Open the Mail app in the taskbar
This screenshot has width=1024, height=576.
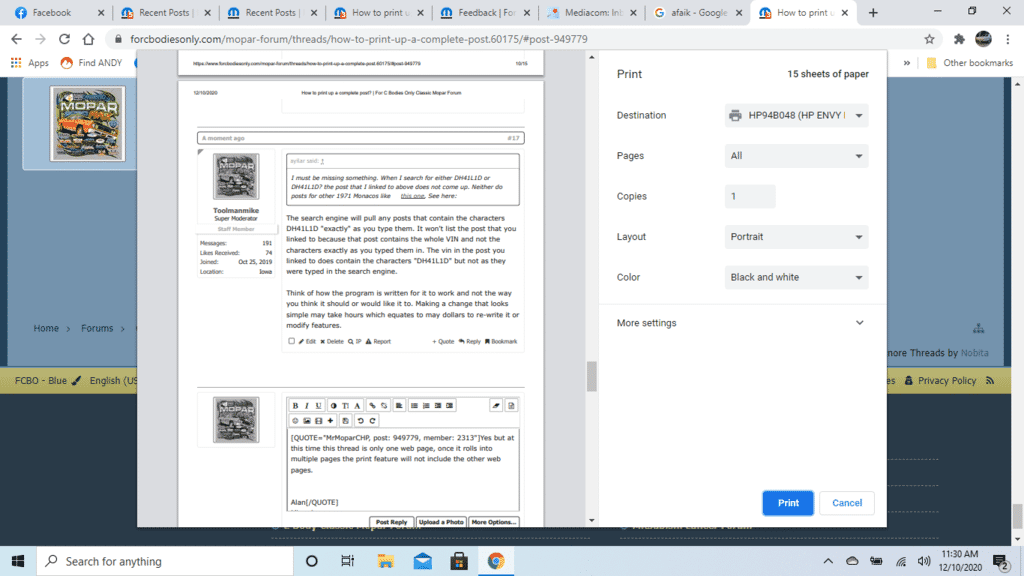422,561
